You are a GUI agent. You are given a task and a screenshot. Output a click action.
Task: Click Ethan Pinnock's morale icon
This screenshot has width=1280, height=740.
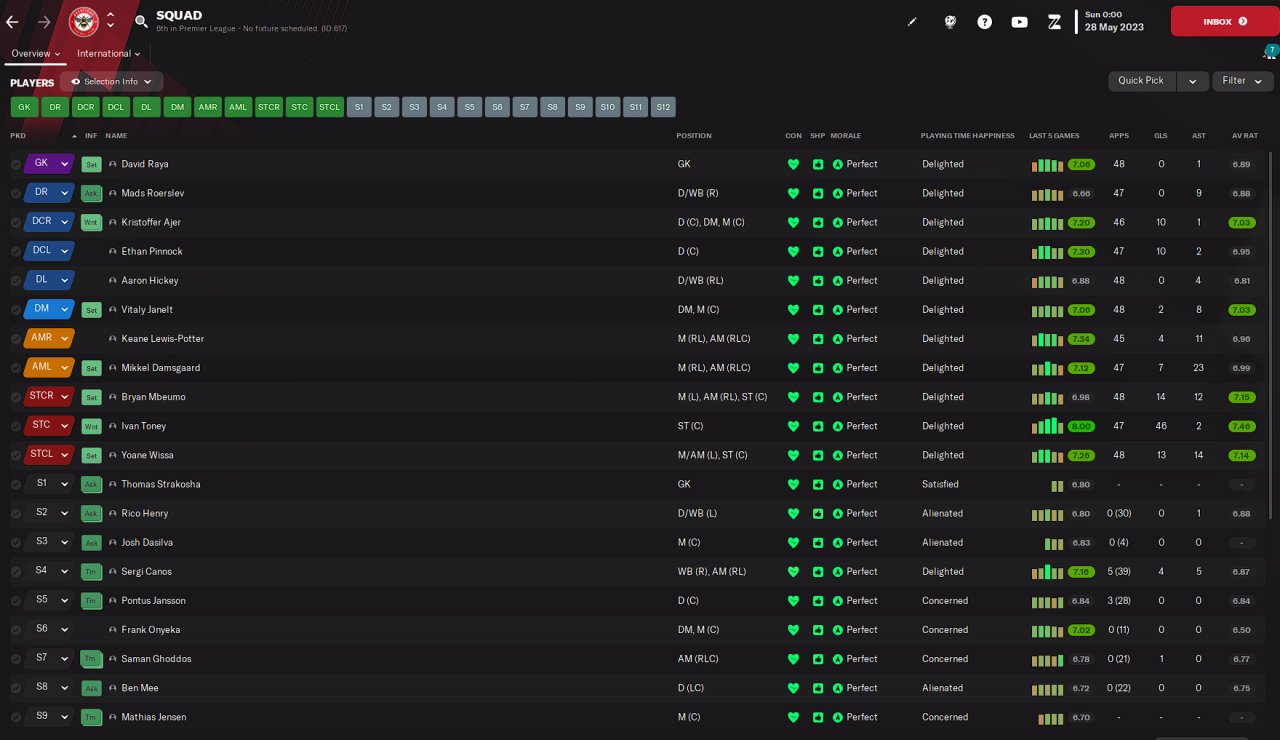click(x=838, y=251)
